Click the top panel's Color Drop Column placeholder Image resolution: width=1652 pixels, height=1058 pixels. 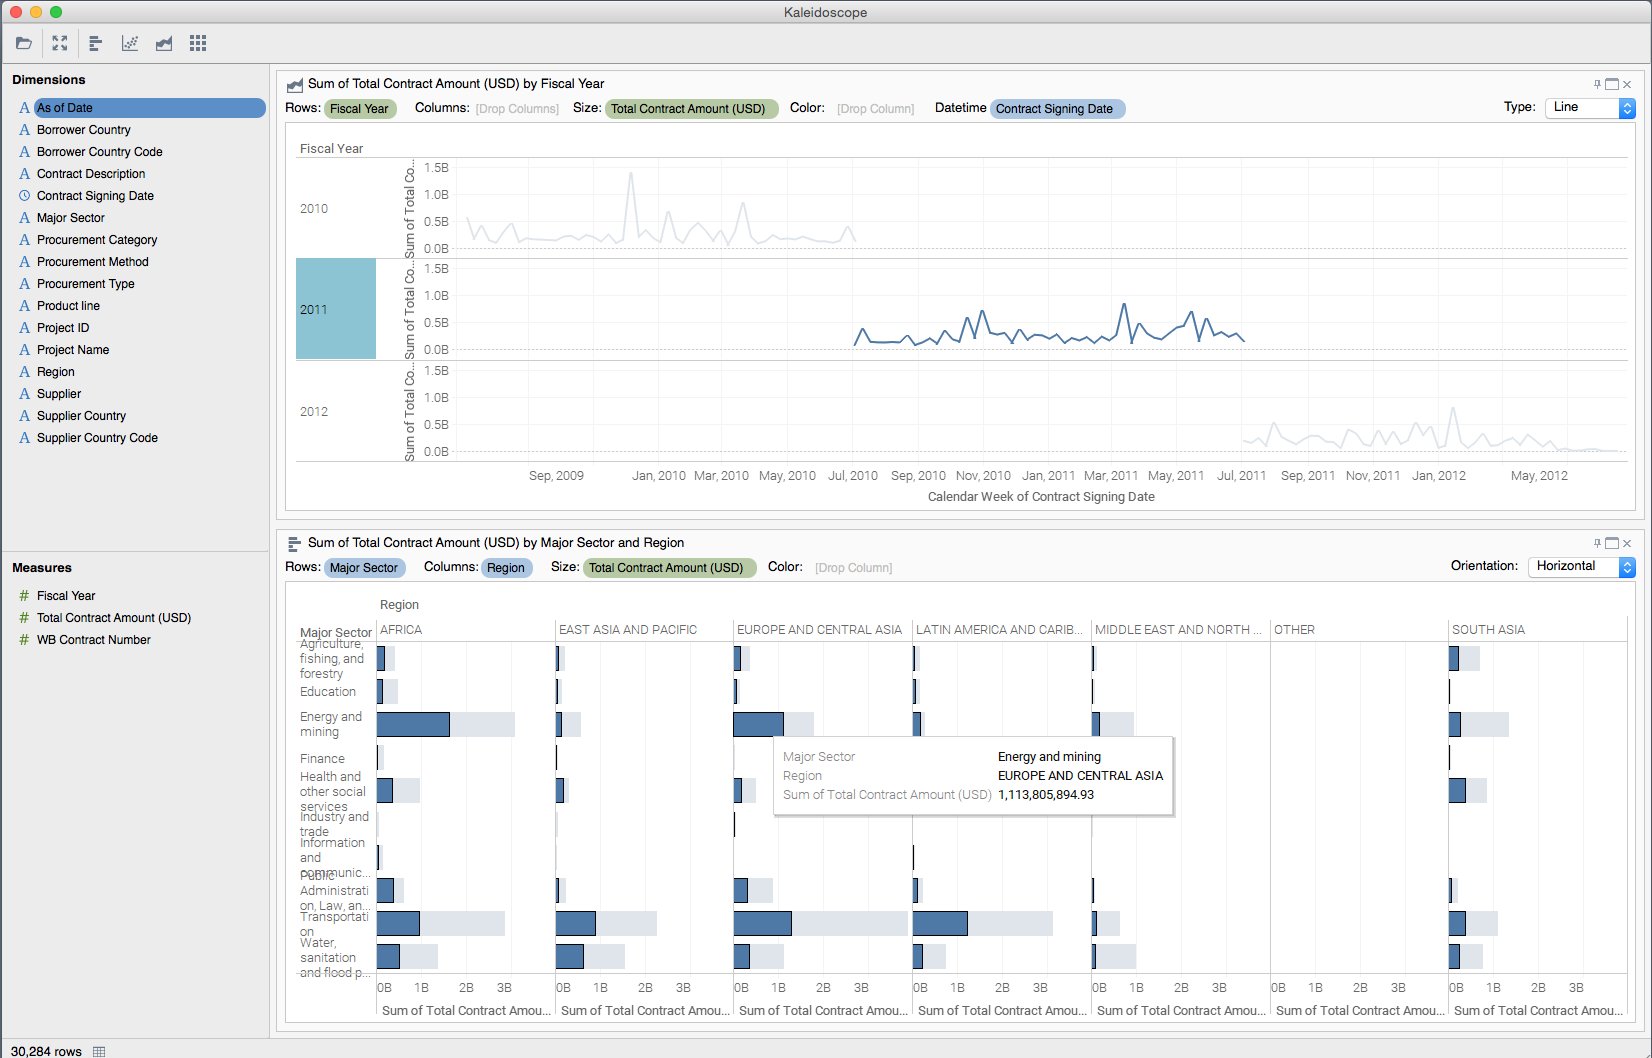pyautogui.click(x=875, y=109)
